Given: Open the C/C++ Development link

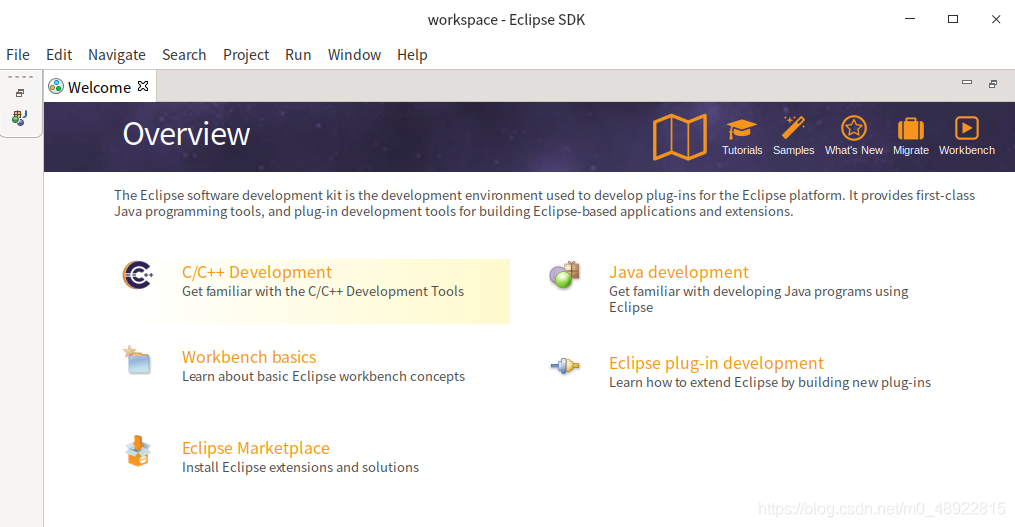Looking at the screenshot, I should [x=256, y=272].
